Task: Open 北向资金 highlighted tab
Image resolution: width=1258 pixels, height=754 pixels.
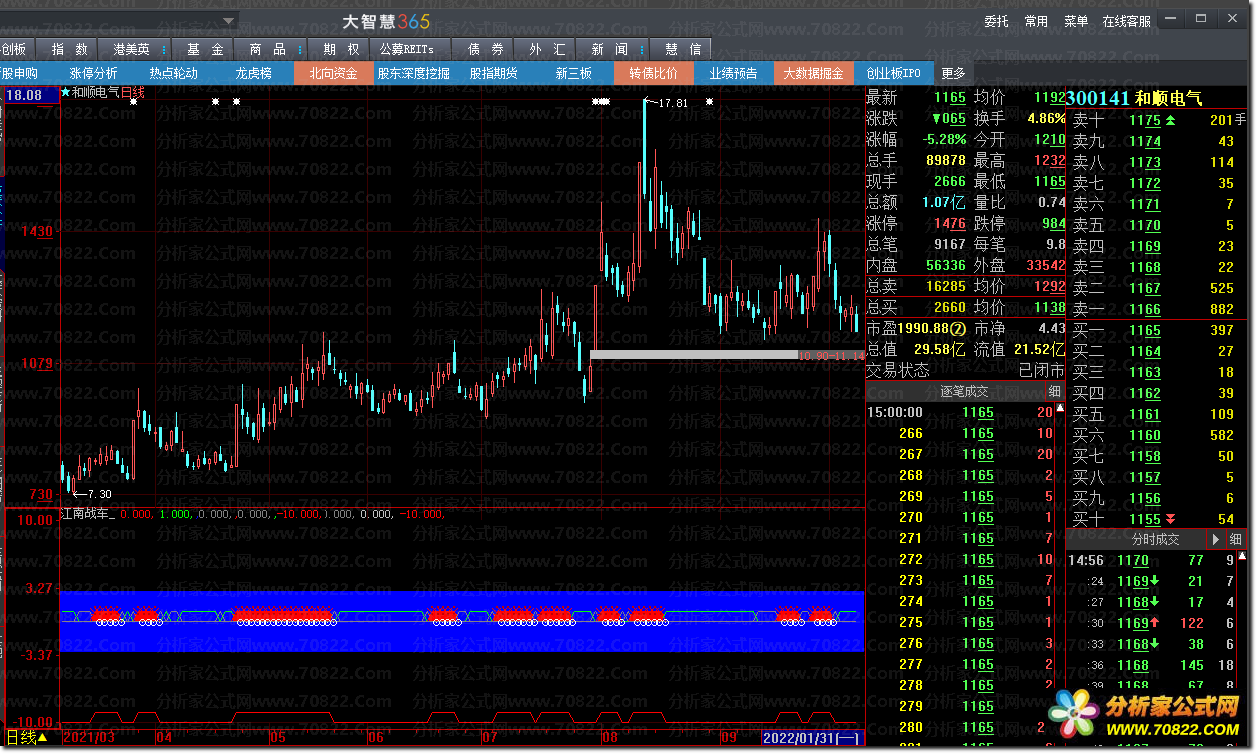Action: 333,73
